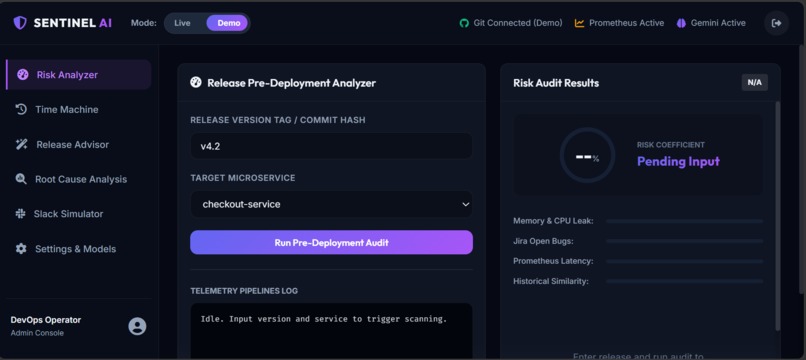Expand dropdown using the chevron arrow

click(465, 204)
